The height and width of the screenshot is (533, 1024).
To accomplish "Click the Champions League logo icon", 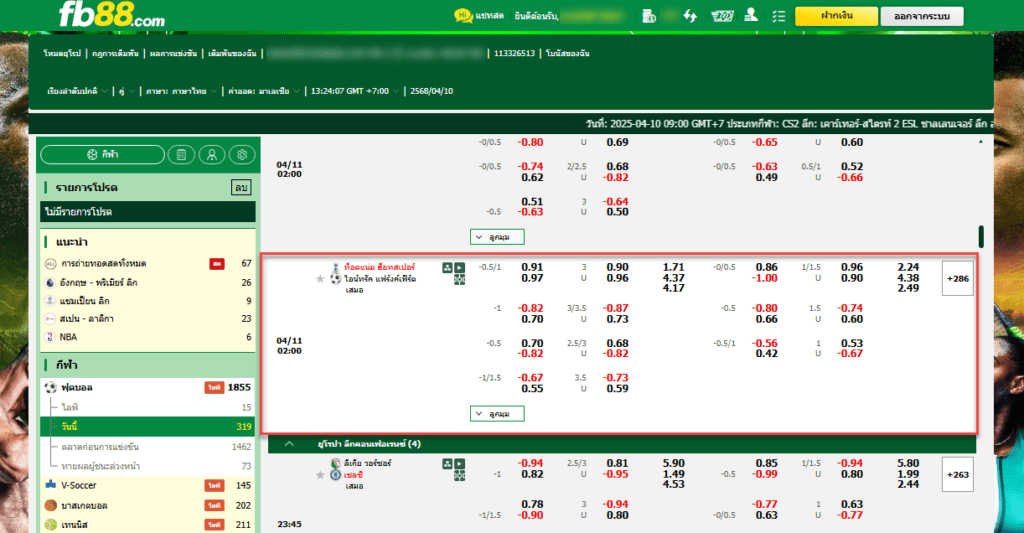I will [50, 301].
